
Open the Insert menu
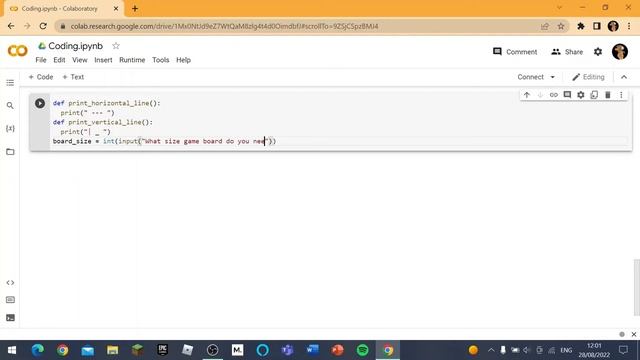pyautogui.click(x=103, y=60)
